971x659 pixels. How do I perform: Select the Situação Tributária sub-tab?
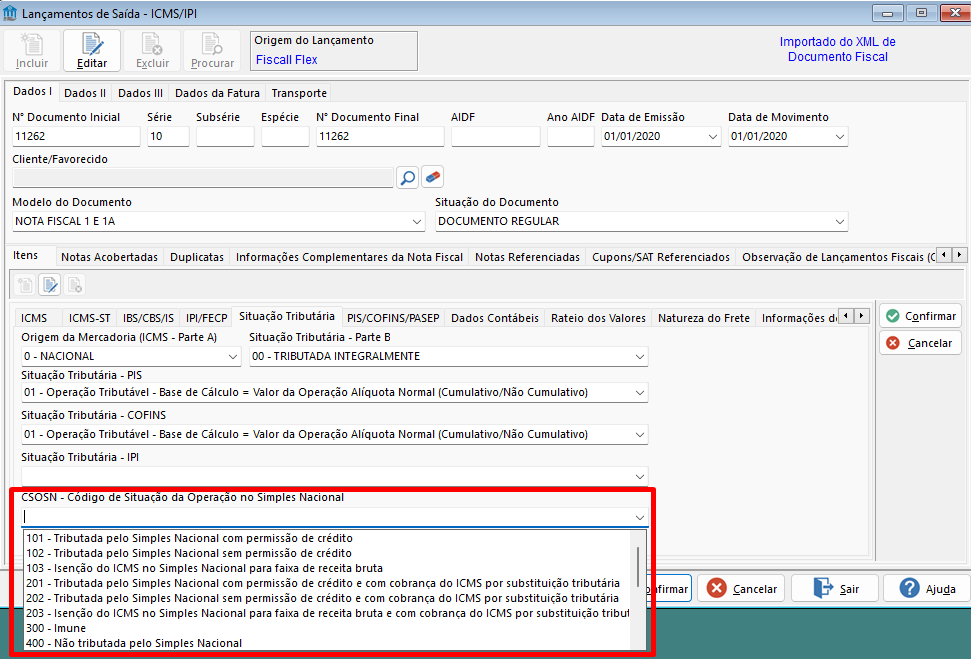[x=287, y=316]
